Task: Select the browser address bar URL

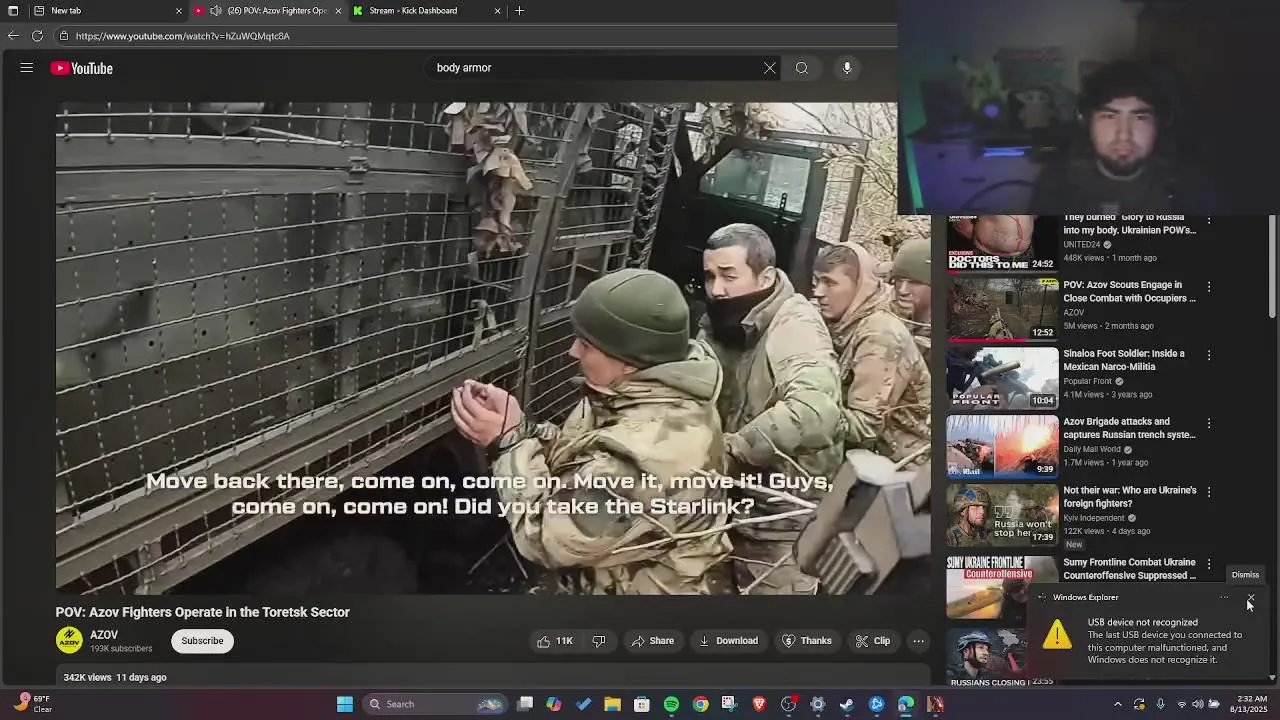Action: 182,36
